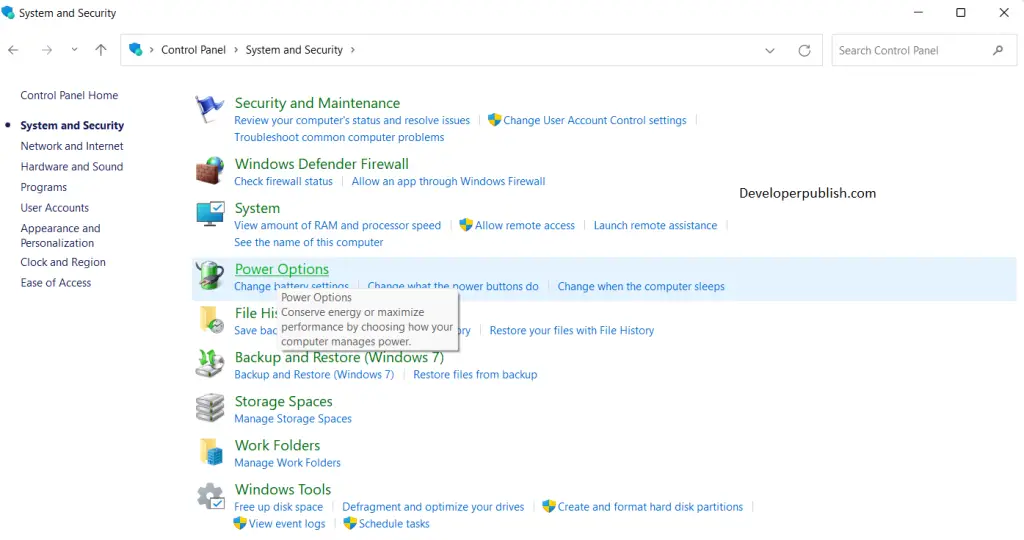Viewport: 1024px width, 540px height.
Task: Click the System monitor icon
Action: click(210, 214)
